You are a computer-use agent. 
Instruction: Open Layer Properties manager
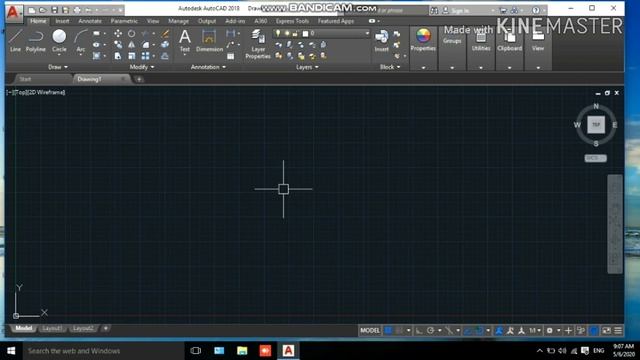258,44
